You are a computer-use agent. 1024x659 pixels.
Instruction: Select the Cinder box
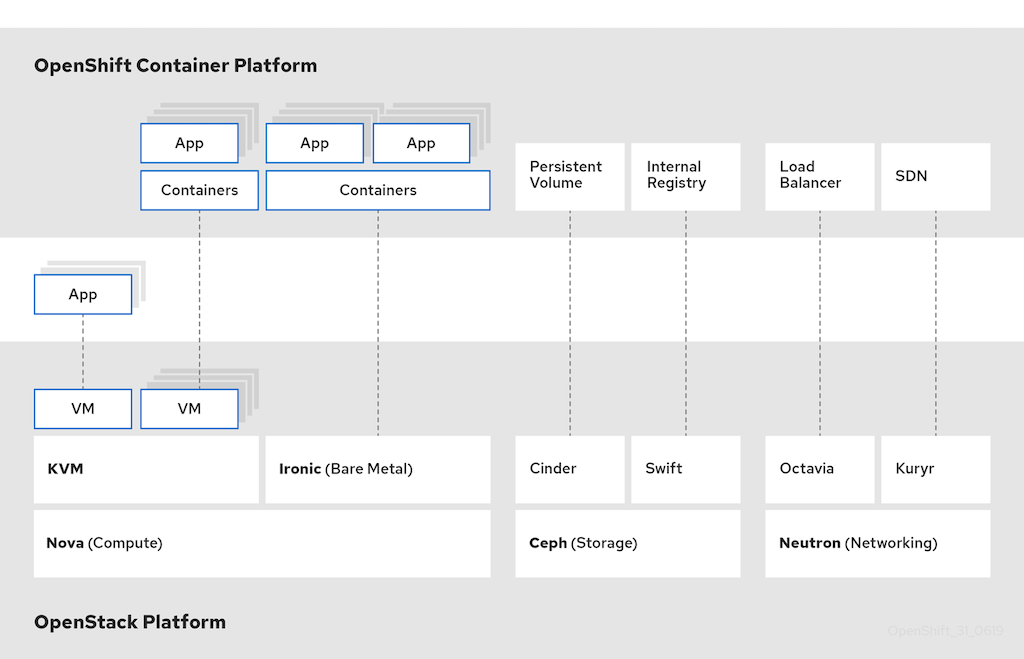coord(569,469)
